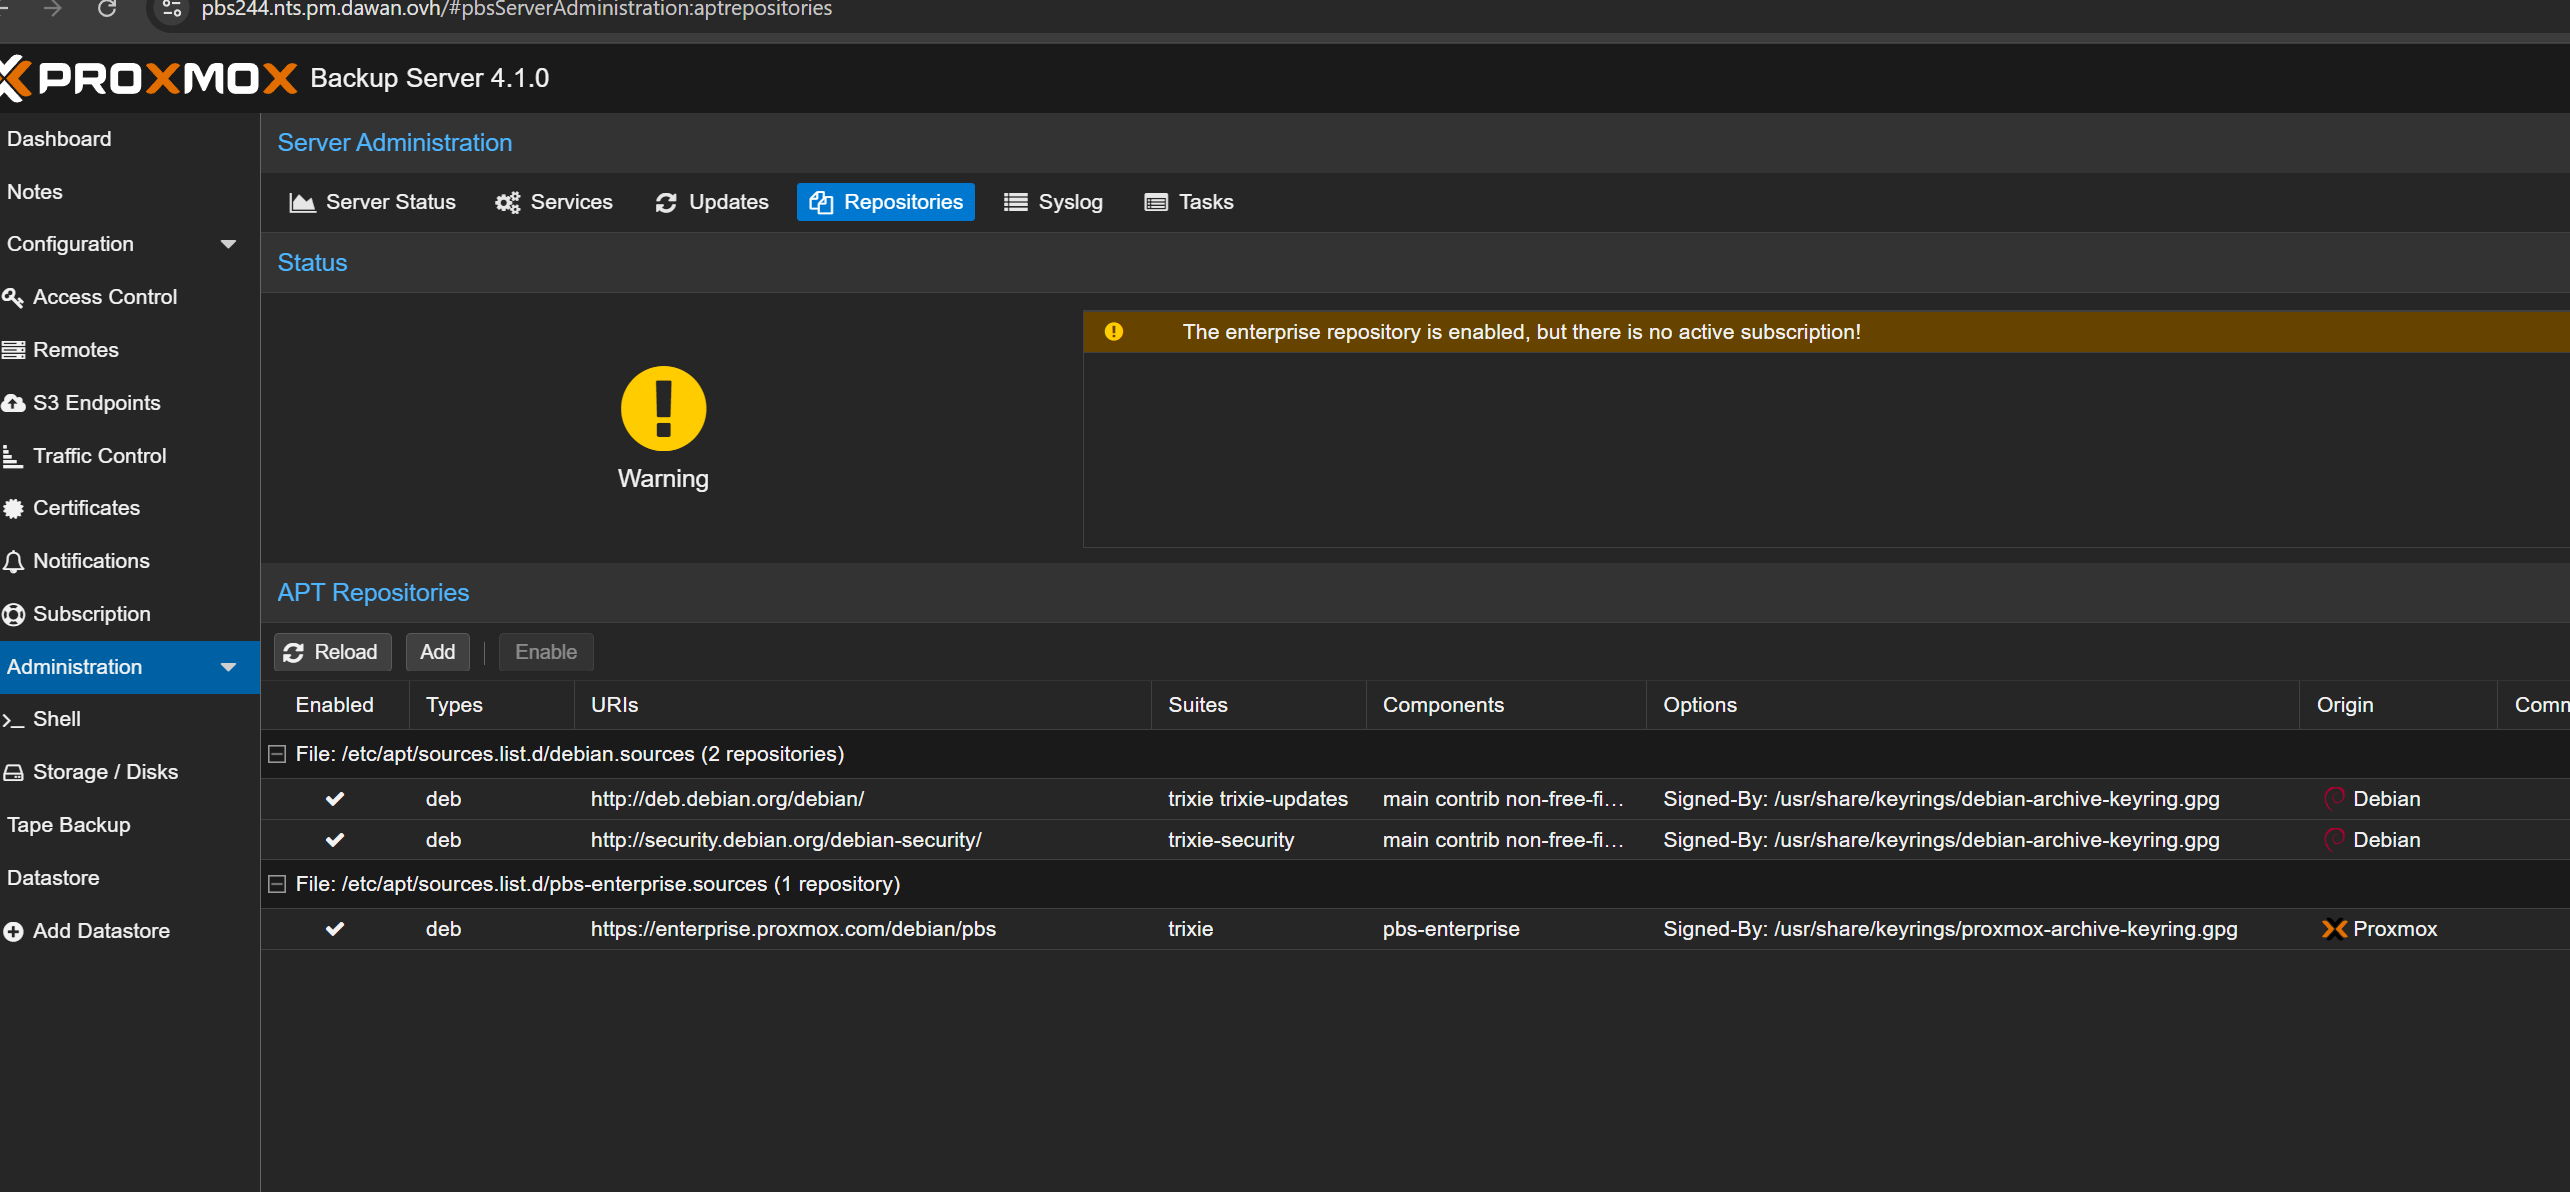The height and width of the screenshot is (1192, 2570).
Task: Click the Enable repository button
Action: (546, 652)
